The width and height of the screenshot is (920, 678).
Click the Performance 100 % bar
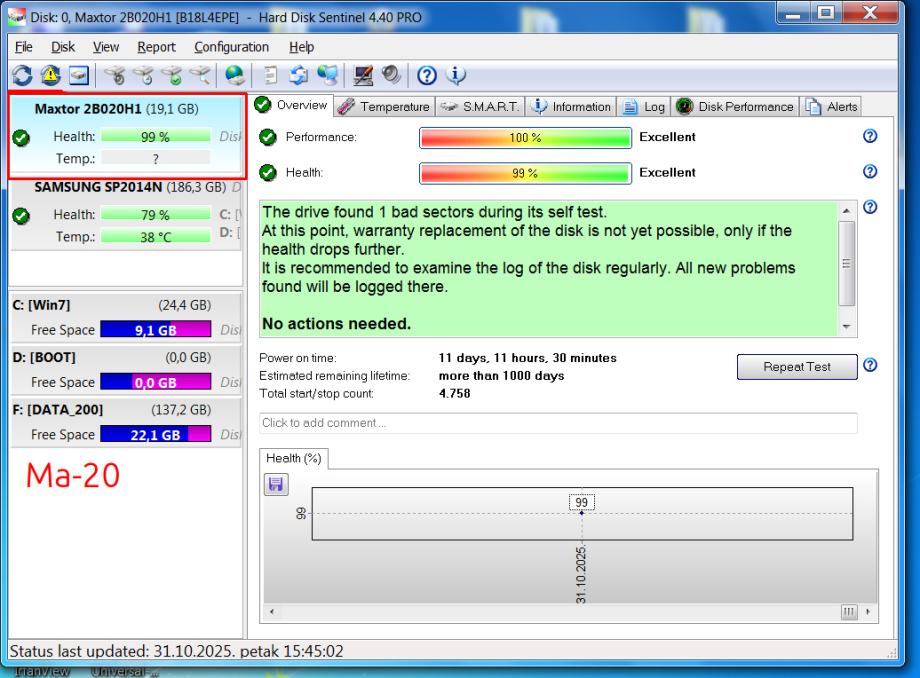(x=525, y=138)
